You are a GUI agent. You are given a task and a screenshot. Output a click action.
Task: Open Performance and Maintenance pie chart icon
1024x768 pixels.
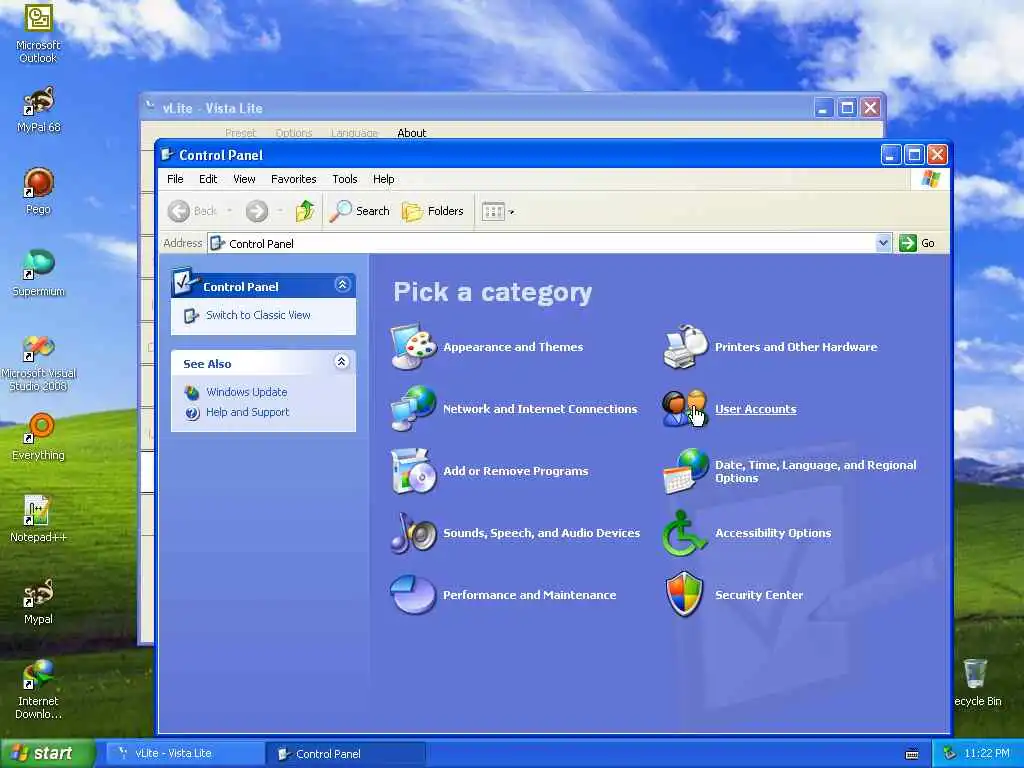click(x=413, y=594)
